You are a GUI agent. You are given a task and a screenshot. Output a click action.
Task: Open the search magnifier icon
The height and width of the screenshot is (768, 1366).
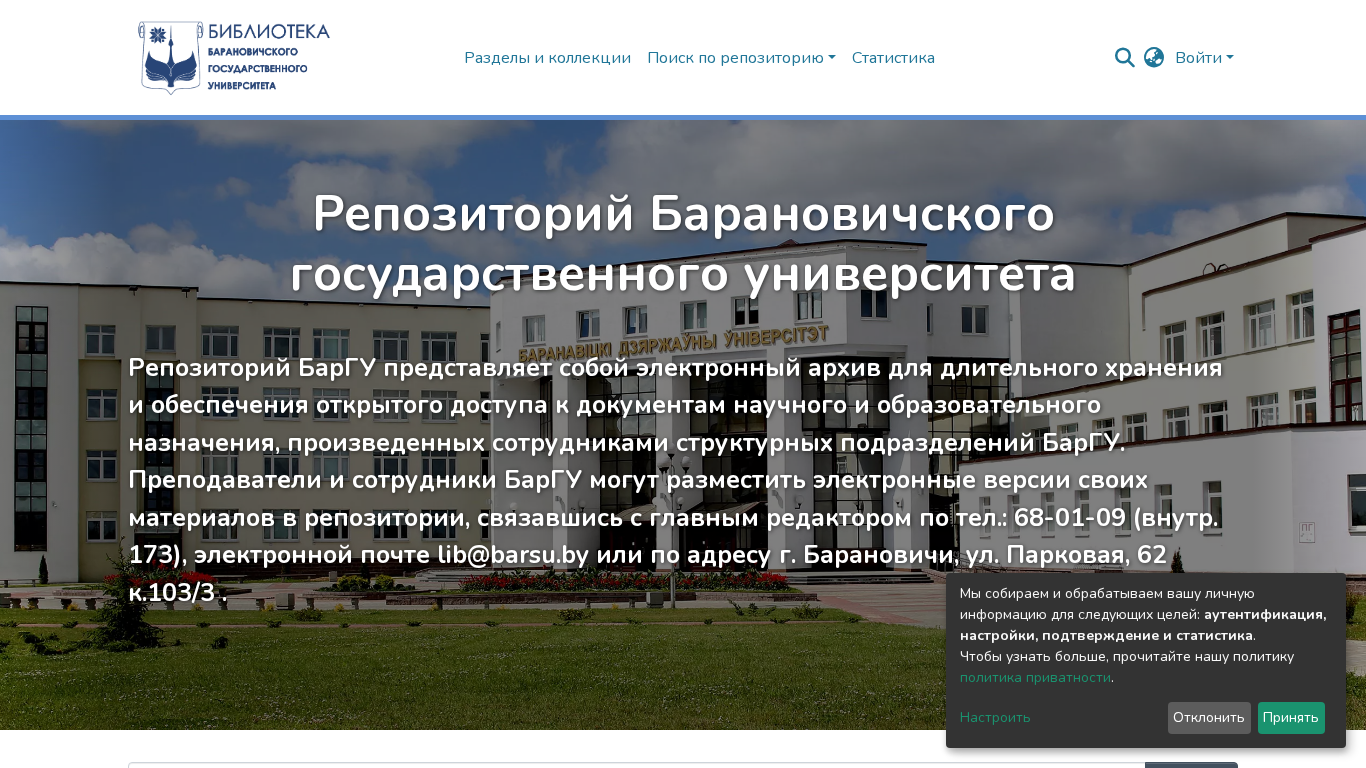click(1125, 58)
